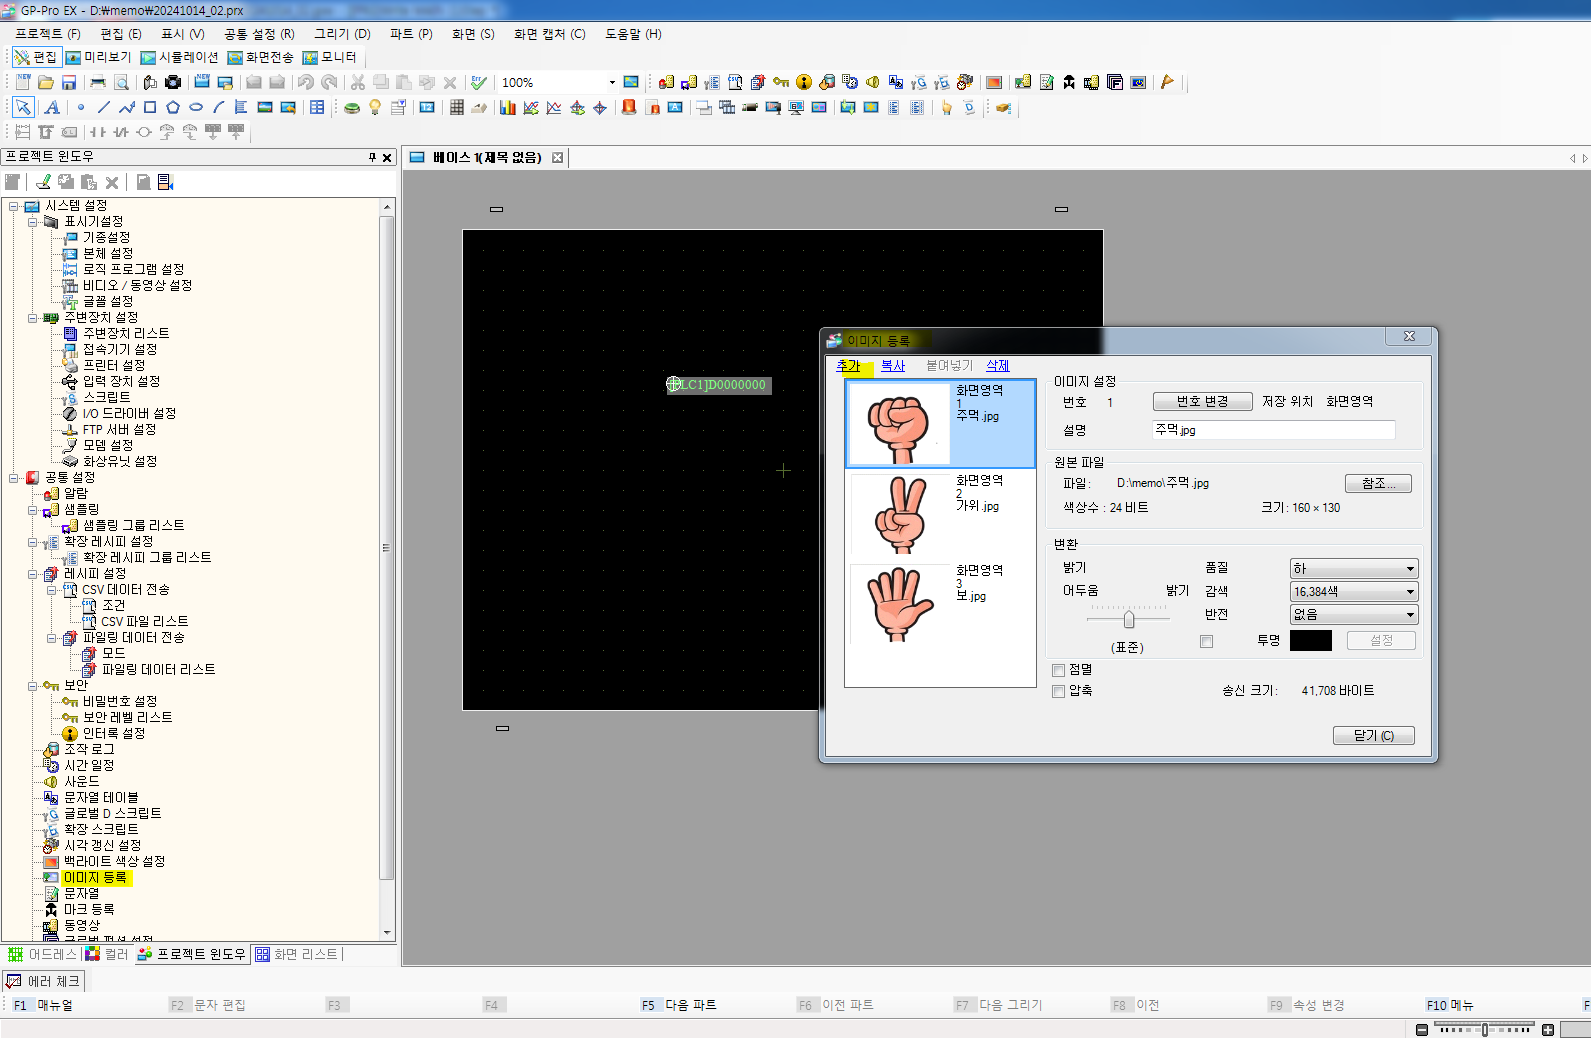Click the zoom out minus icon at bottom
Image resolution: width=1591 pixels, height=1038 pixels.
point(1422,1029)
